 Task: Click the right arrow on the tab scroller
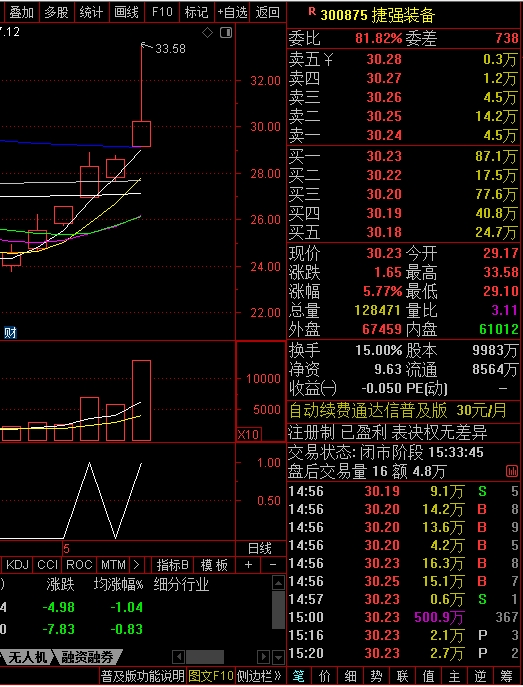(263, 657)
